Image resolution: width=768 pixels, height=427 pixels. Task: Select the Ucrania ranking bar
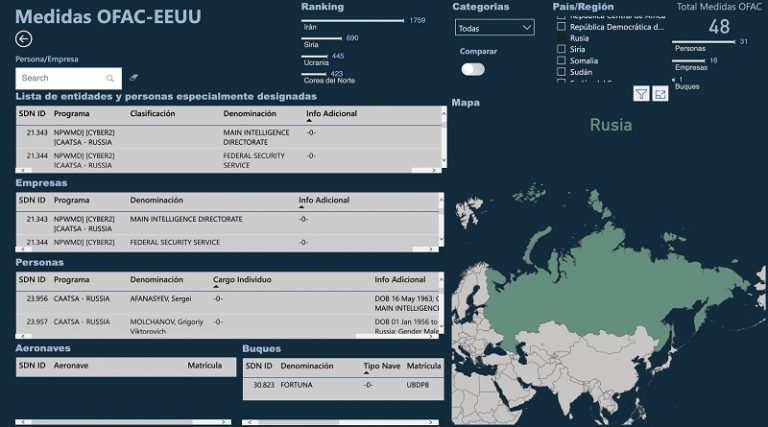point(314,56)
